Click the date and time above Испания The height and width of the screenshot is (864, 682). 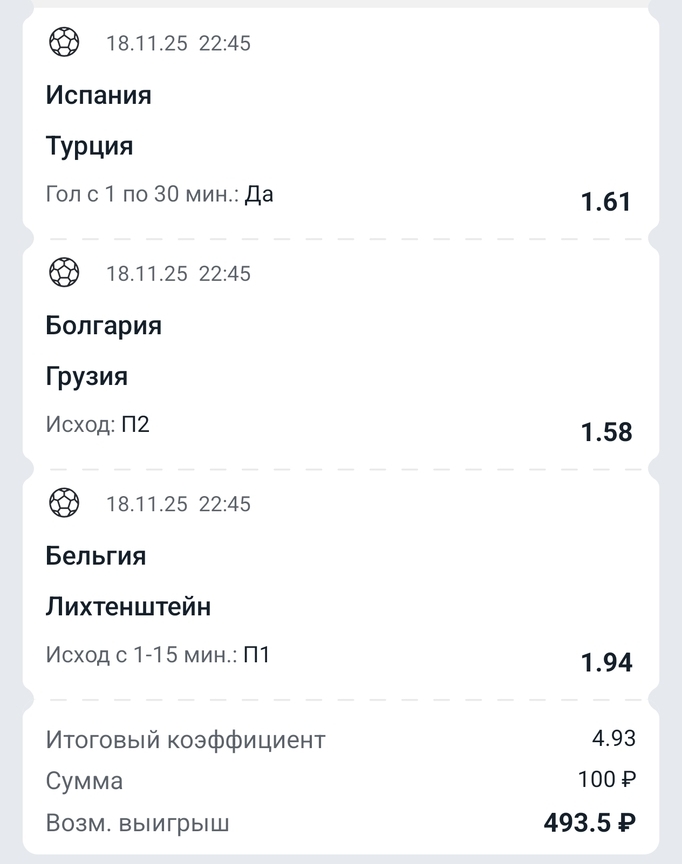[178, 43]
